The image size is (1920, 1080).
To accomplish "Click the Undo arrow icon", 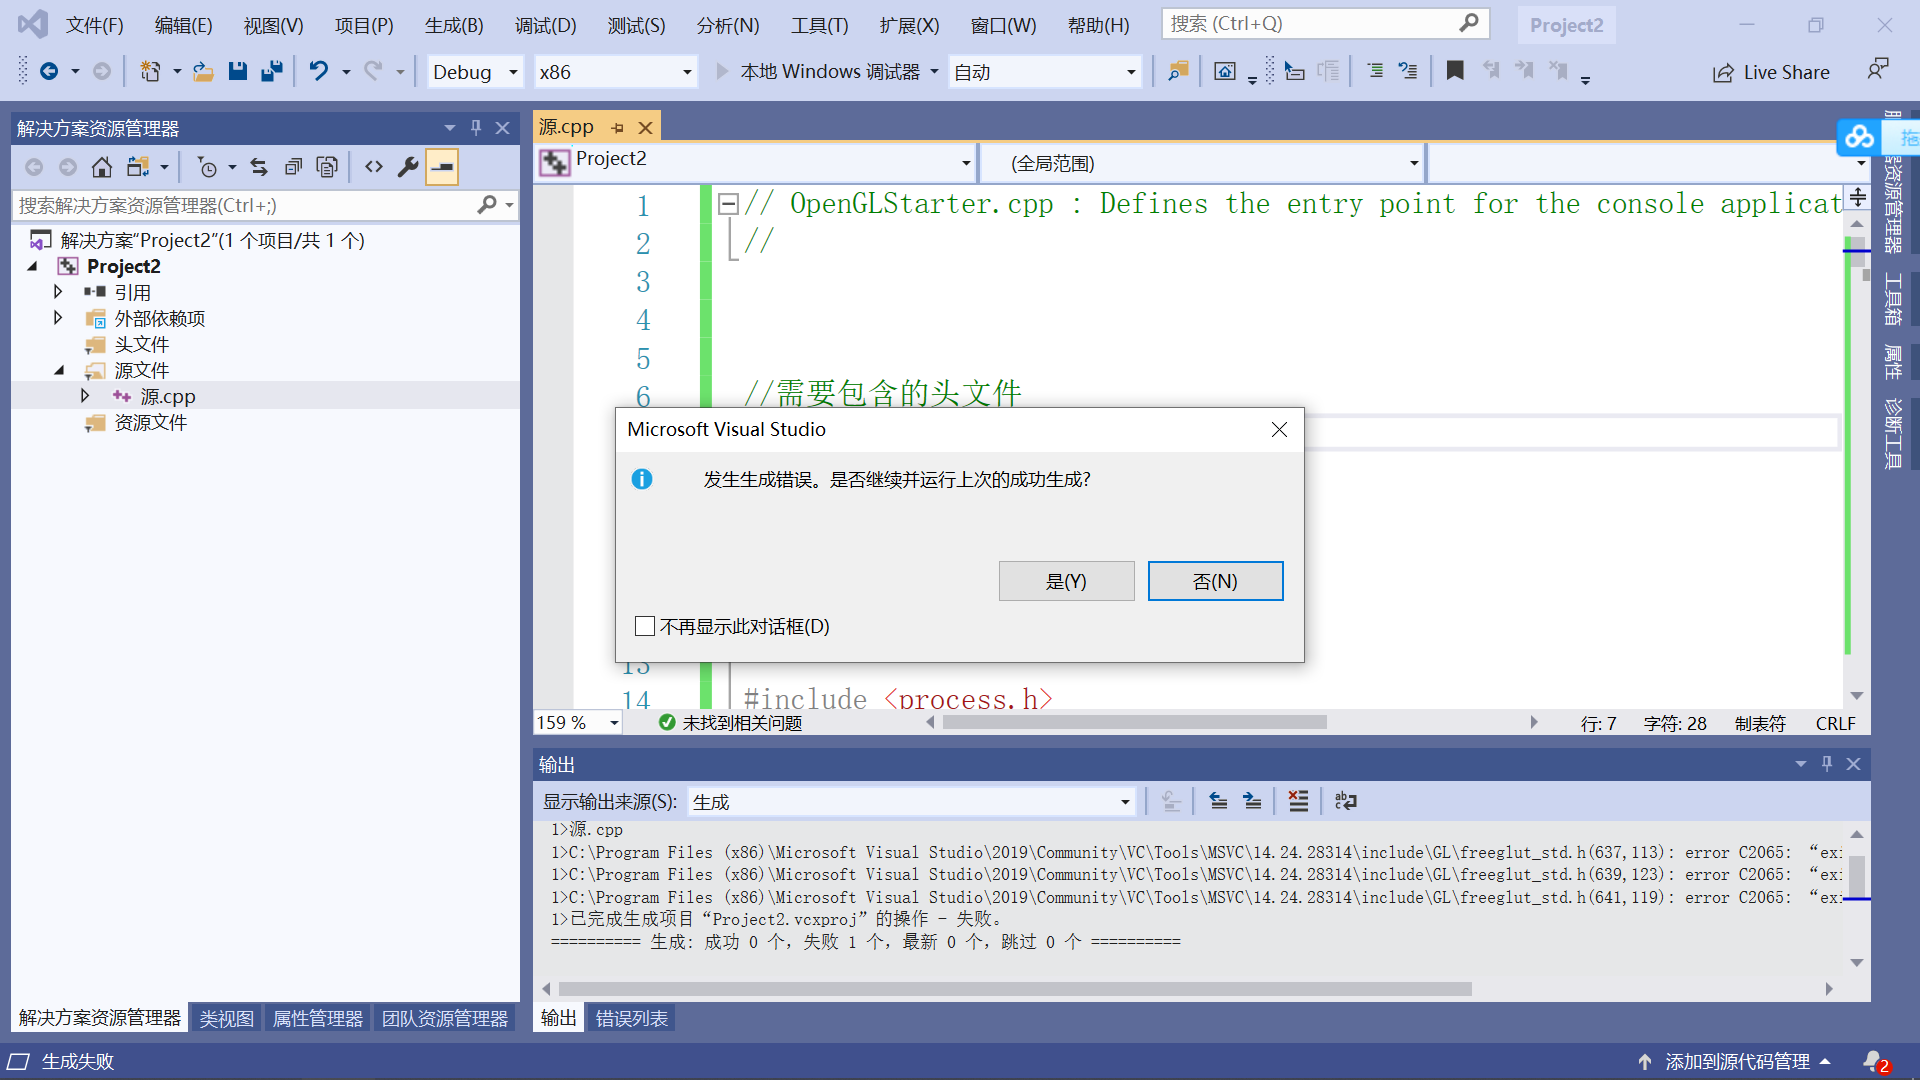I will (x=318, y=71).
